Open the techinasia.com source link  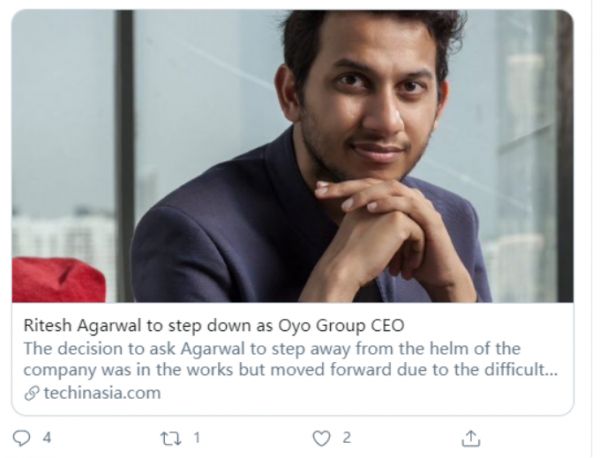101,393
